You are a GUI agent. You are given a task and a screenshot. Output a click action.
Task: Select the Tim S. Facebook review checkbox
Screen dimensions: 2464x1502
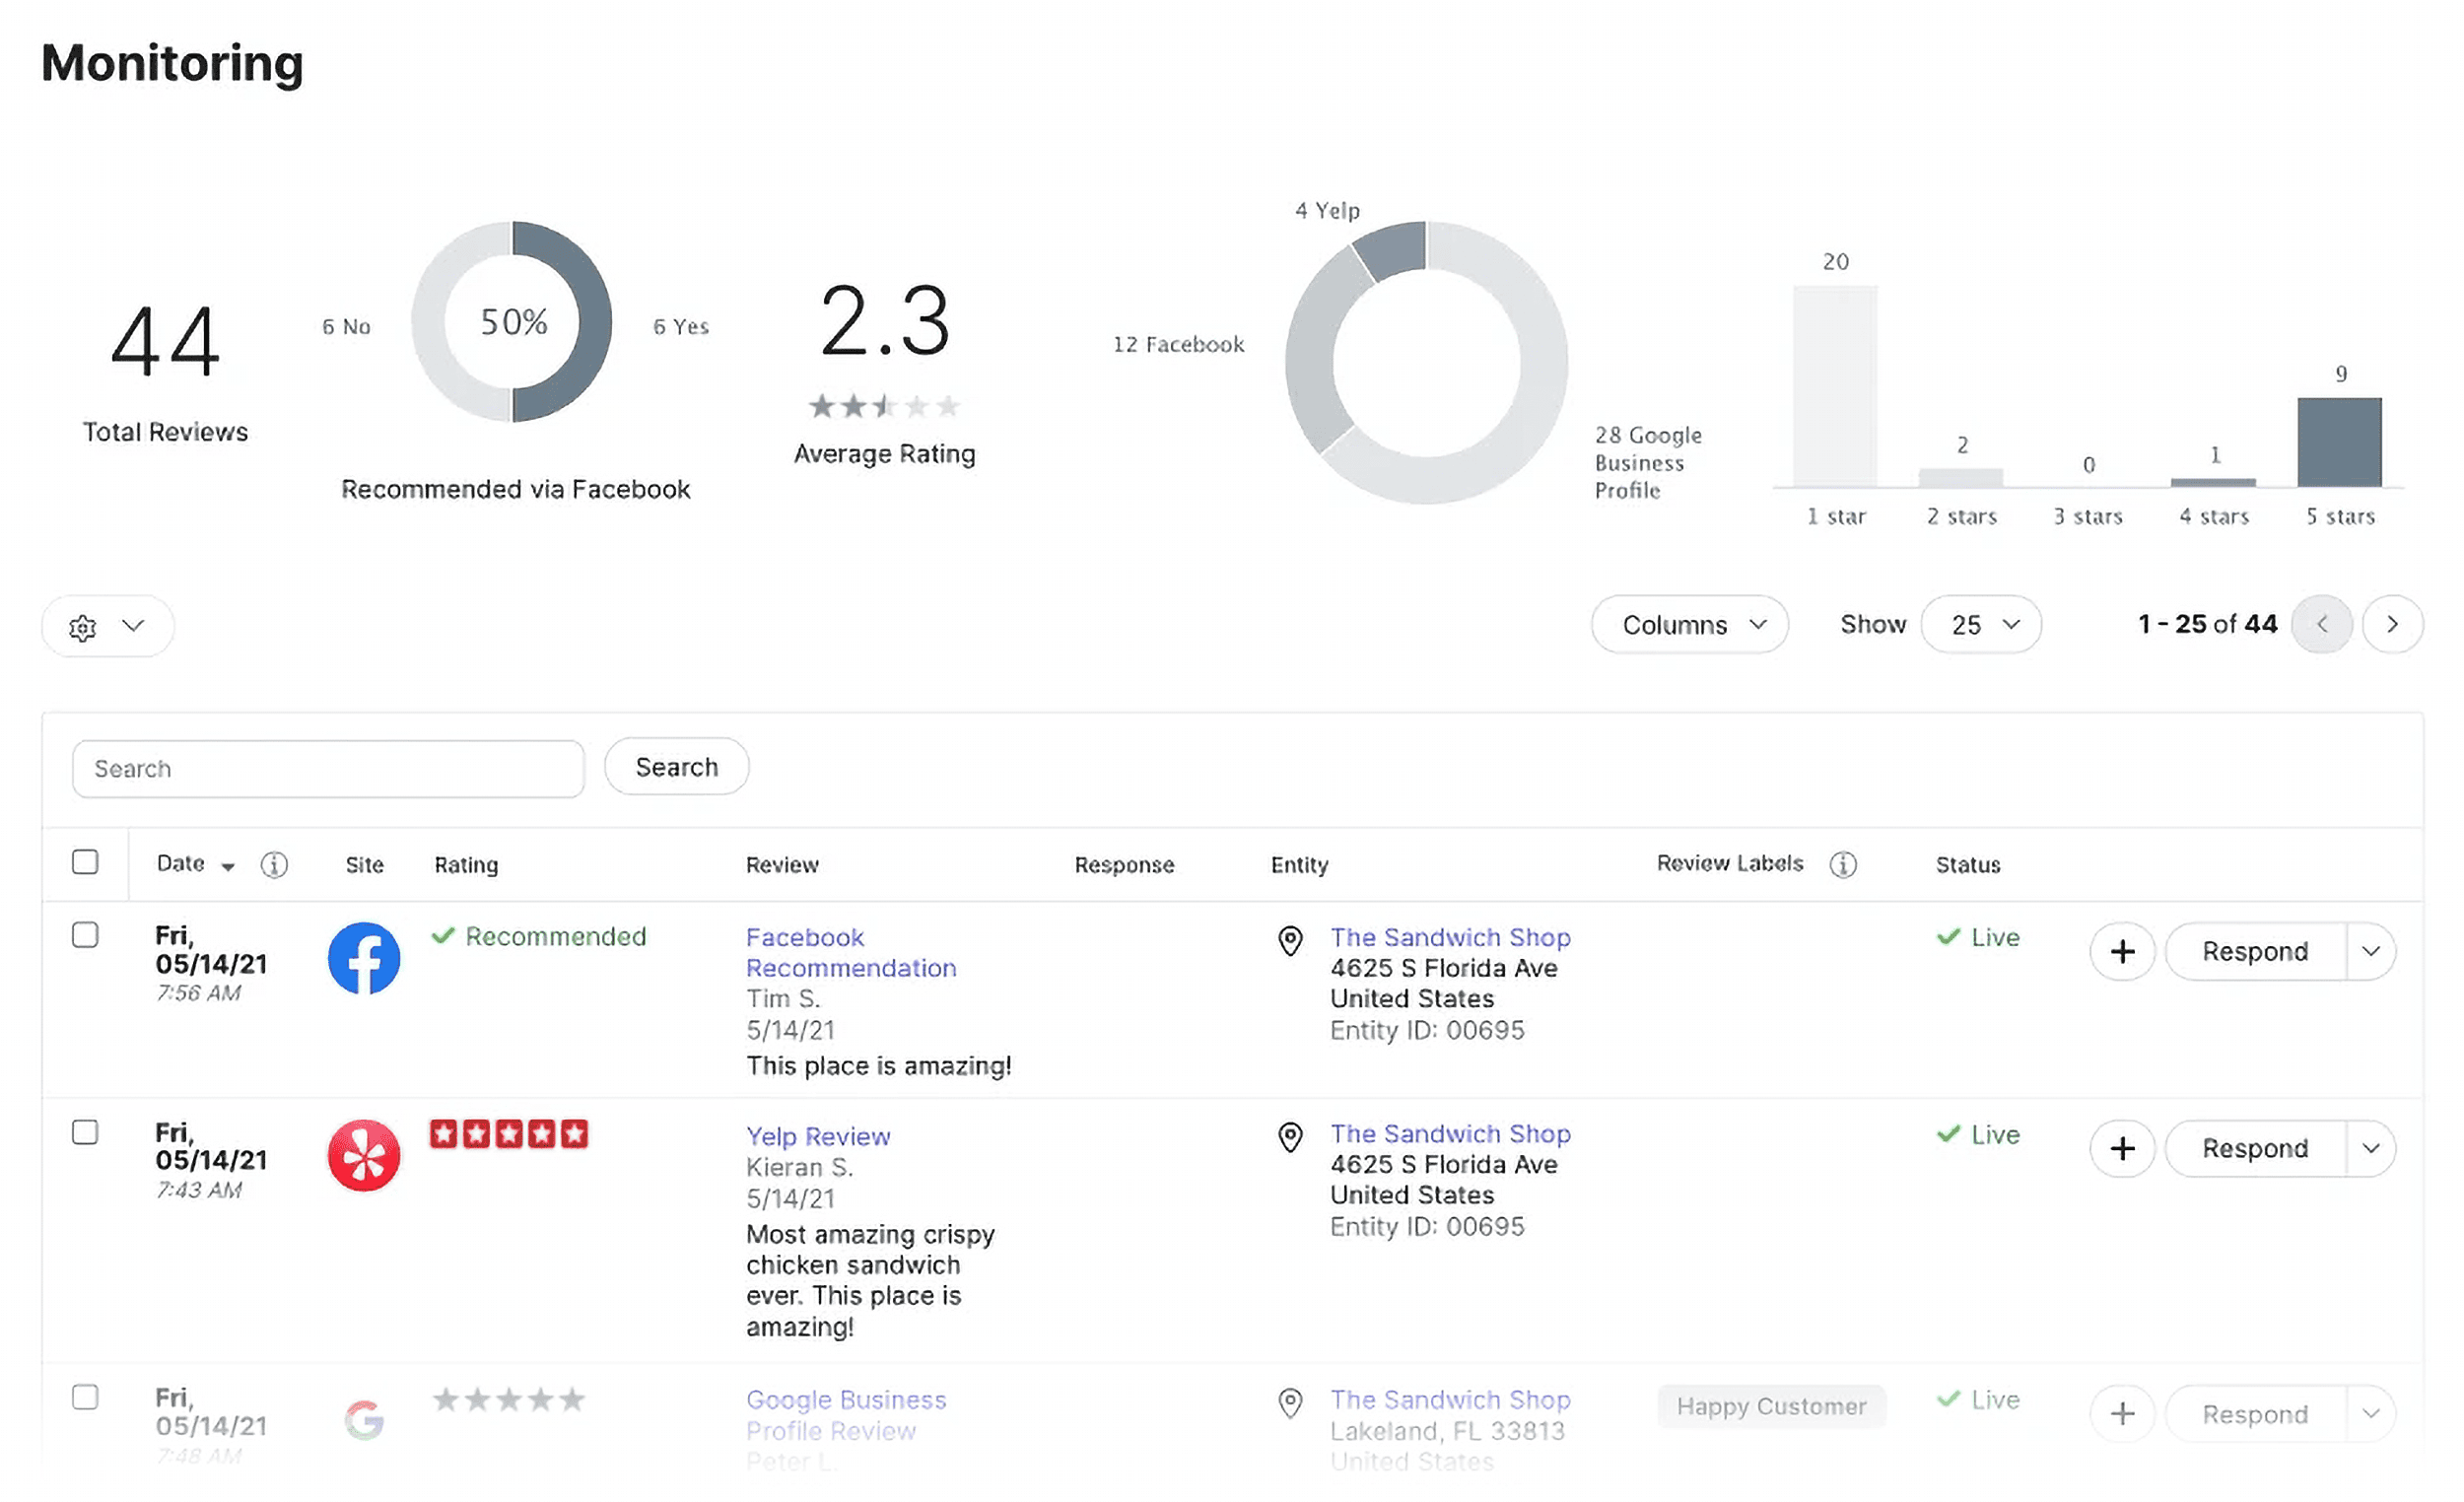[85, 935]
